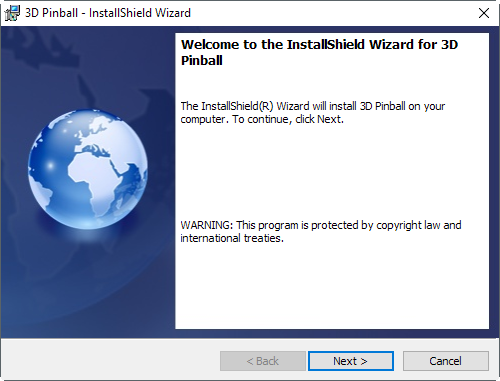Click the dark blue banner above the globe
500x381 pixels.
[88, 67]
